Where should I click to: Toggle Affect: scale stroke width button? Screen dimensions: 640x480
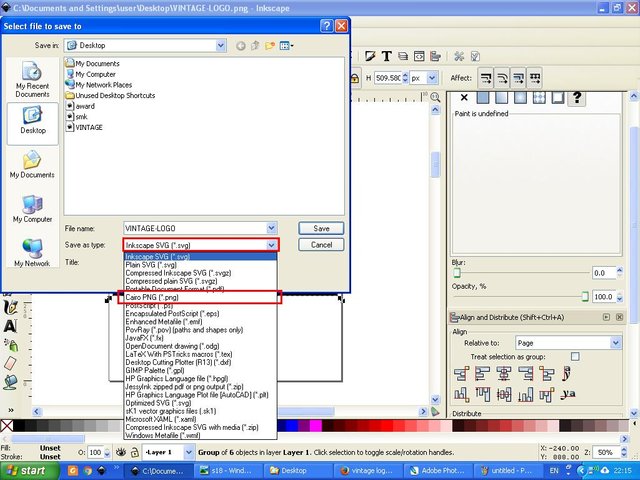tap(486, 78)
